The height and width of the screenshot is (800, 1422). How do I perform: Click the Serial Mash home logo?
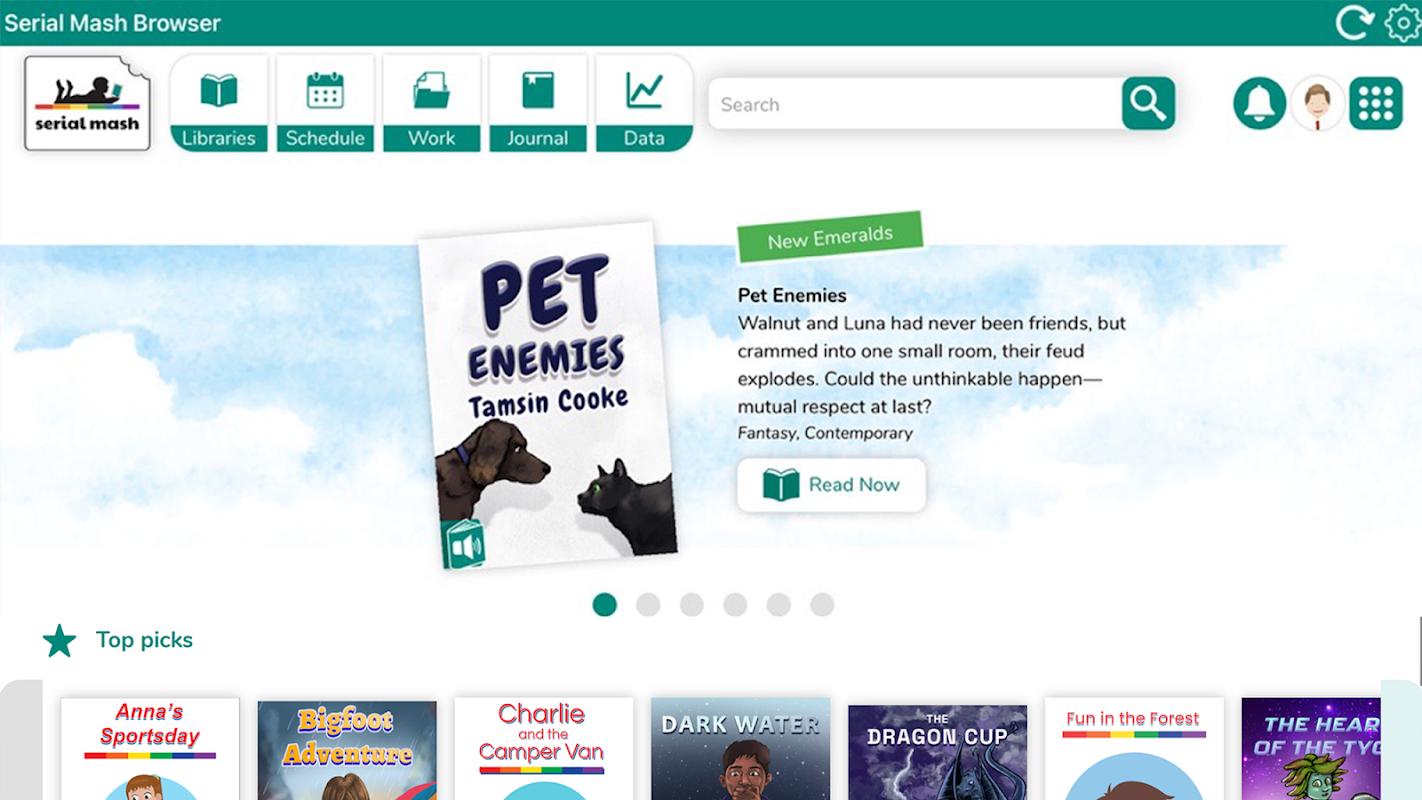click(x=88, y=104)
